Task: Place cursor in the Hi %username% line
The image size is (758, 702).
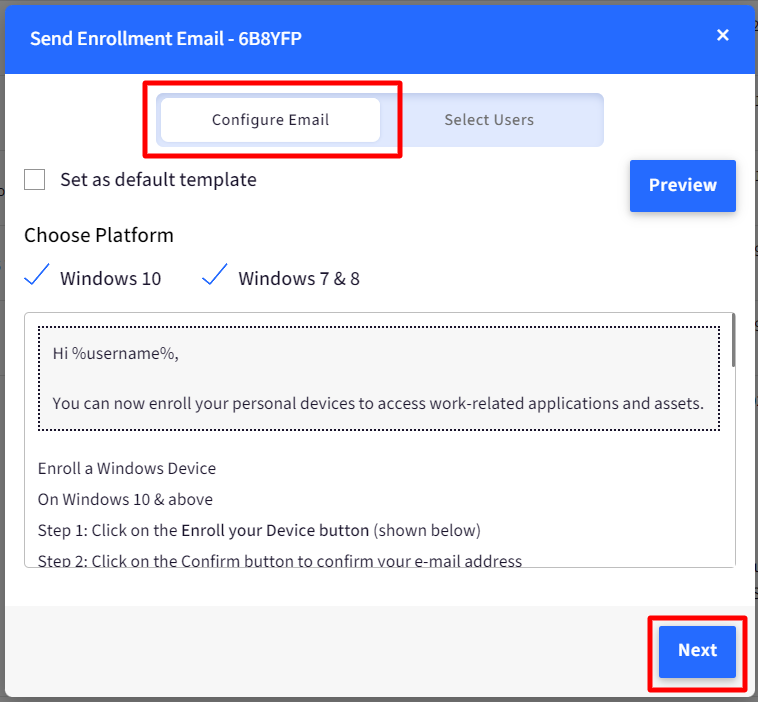Action: point(116,353)
